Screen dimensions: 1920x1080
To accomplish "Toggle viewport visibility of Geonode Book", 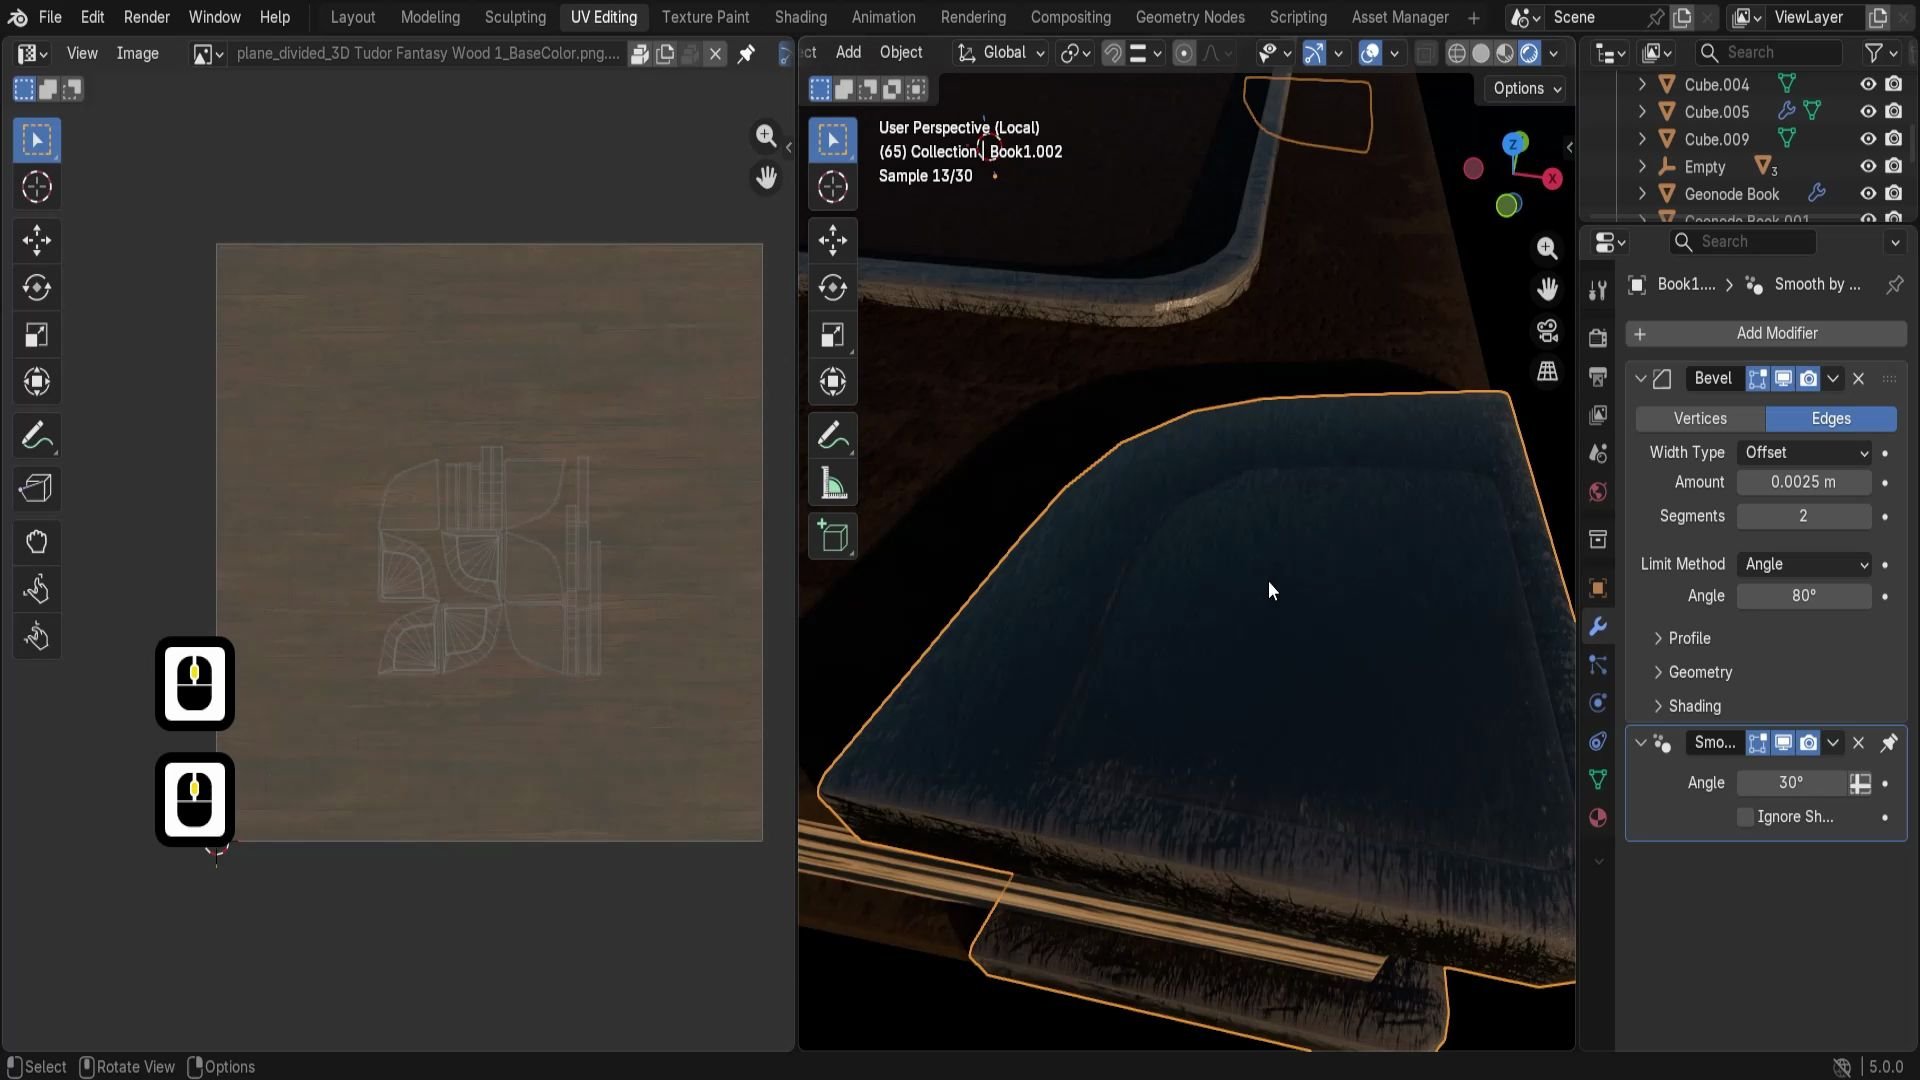I will 1867,194.
